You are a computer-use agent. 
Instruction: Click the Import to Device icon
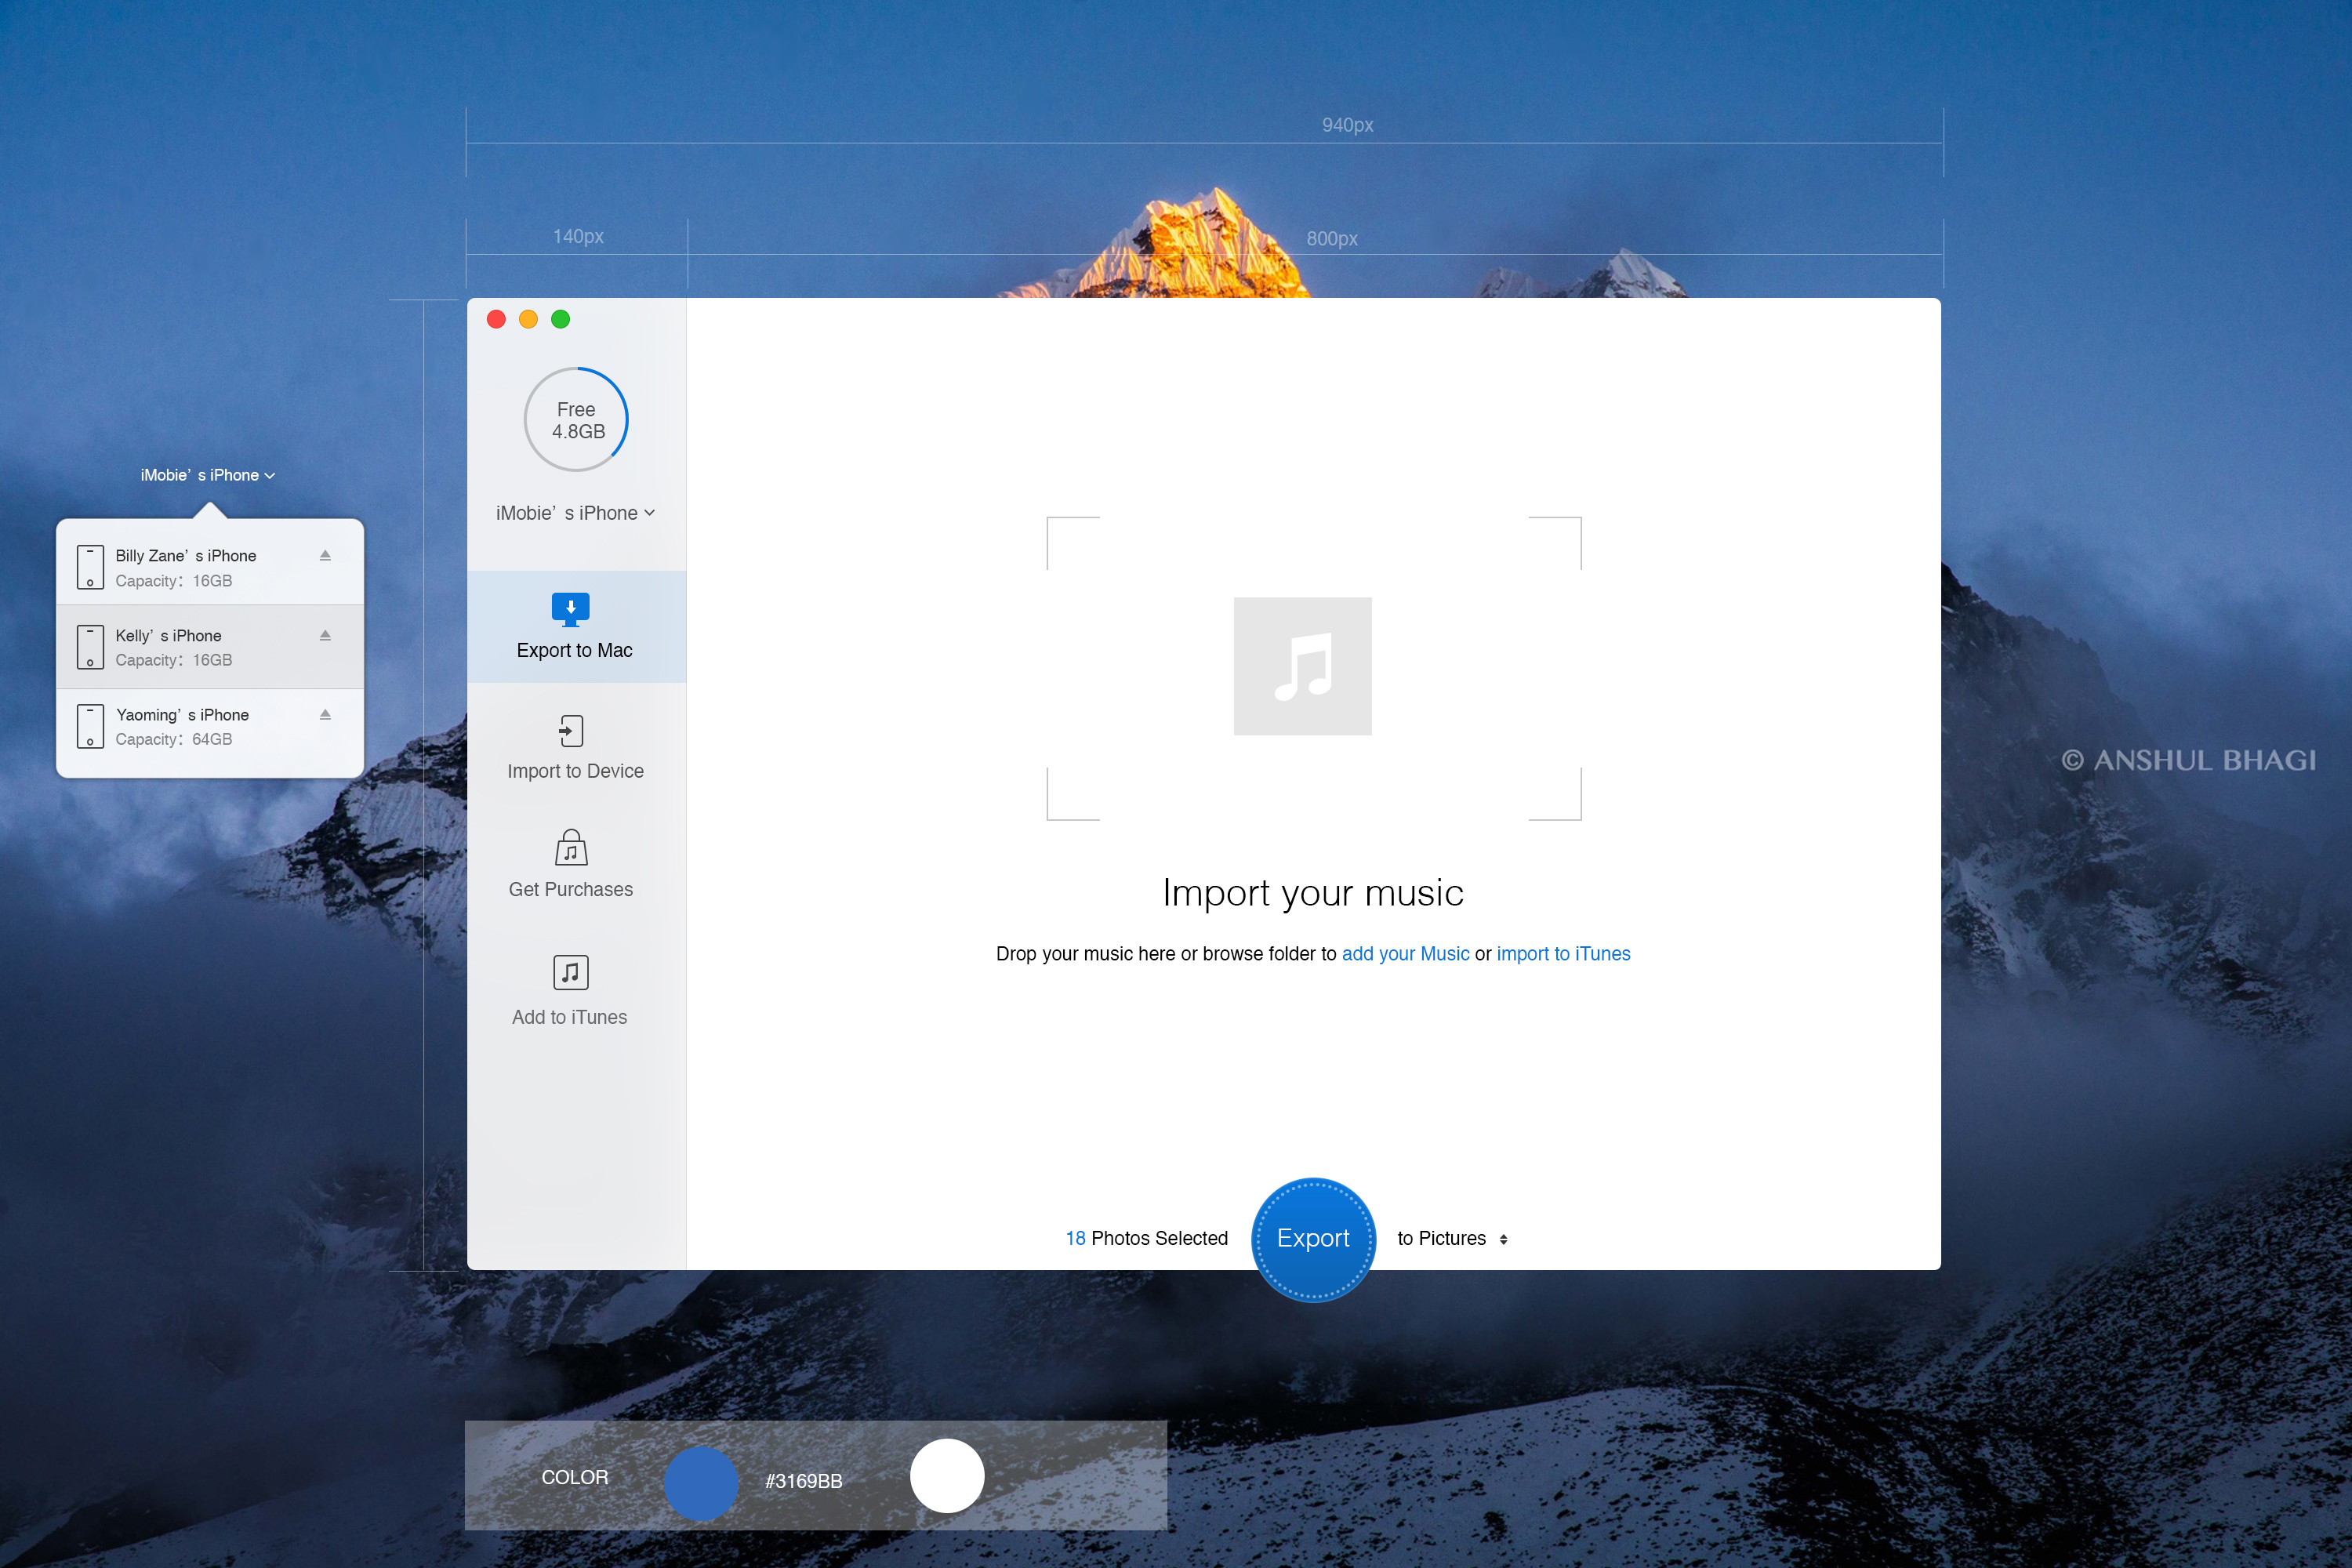[571, 731]
